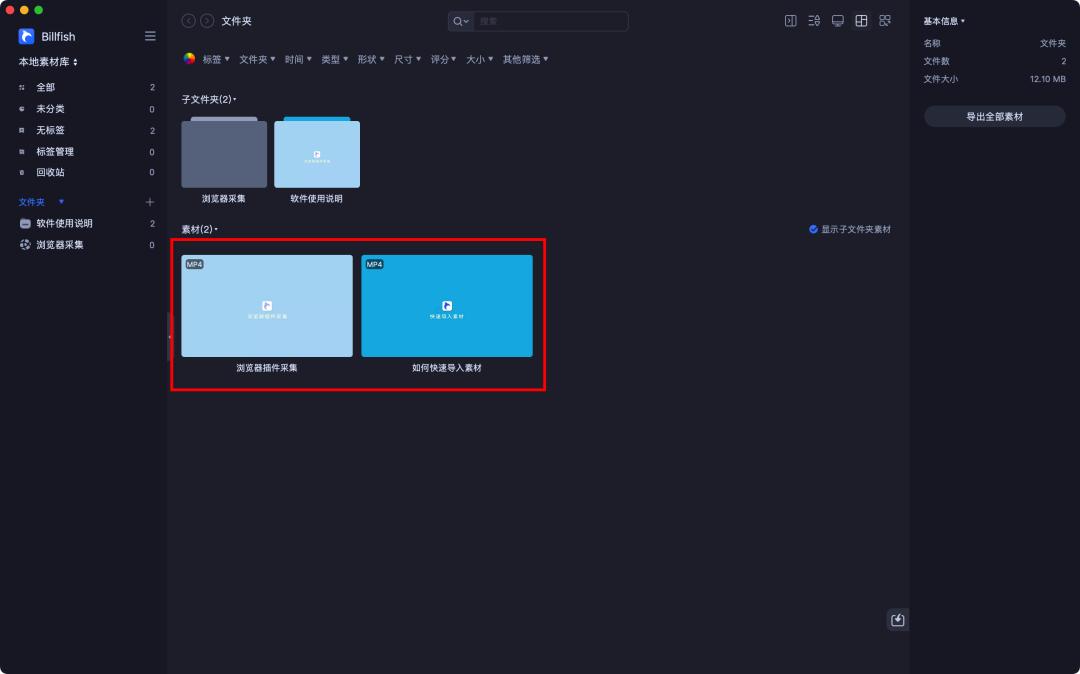Click the 导出全部素材 button
The width and height of the screenshot is (1080, 674).
[994, 115]
